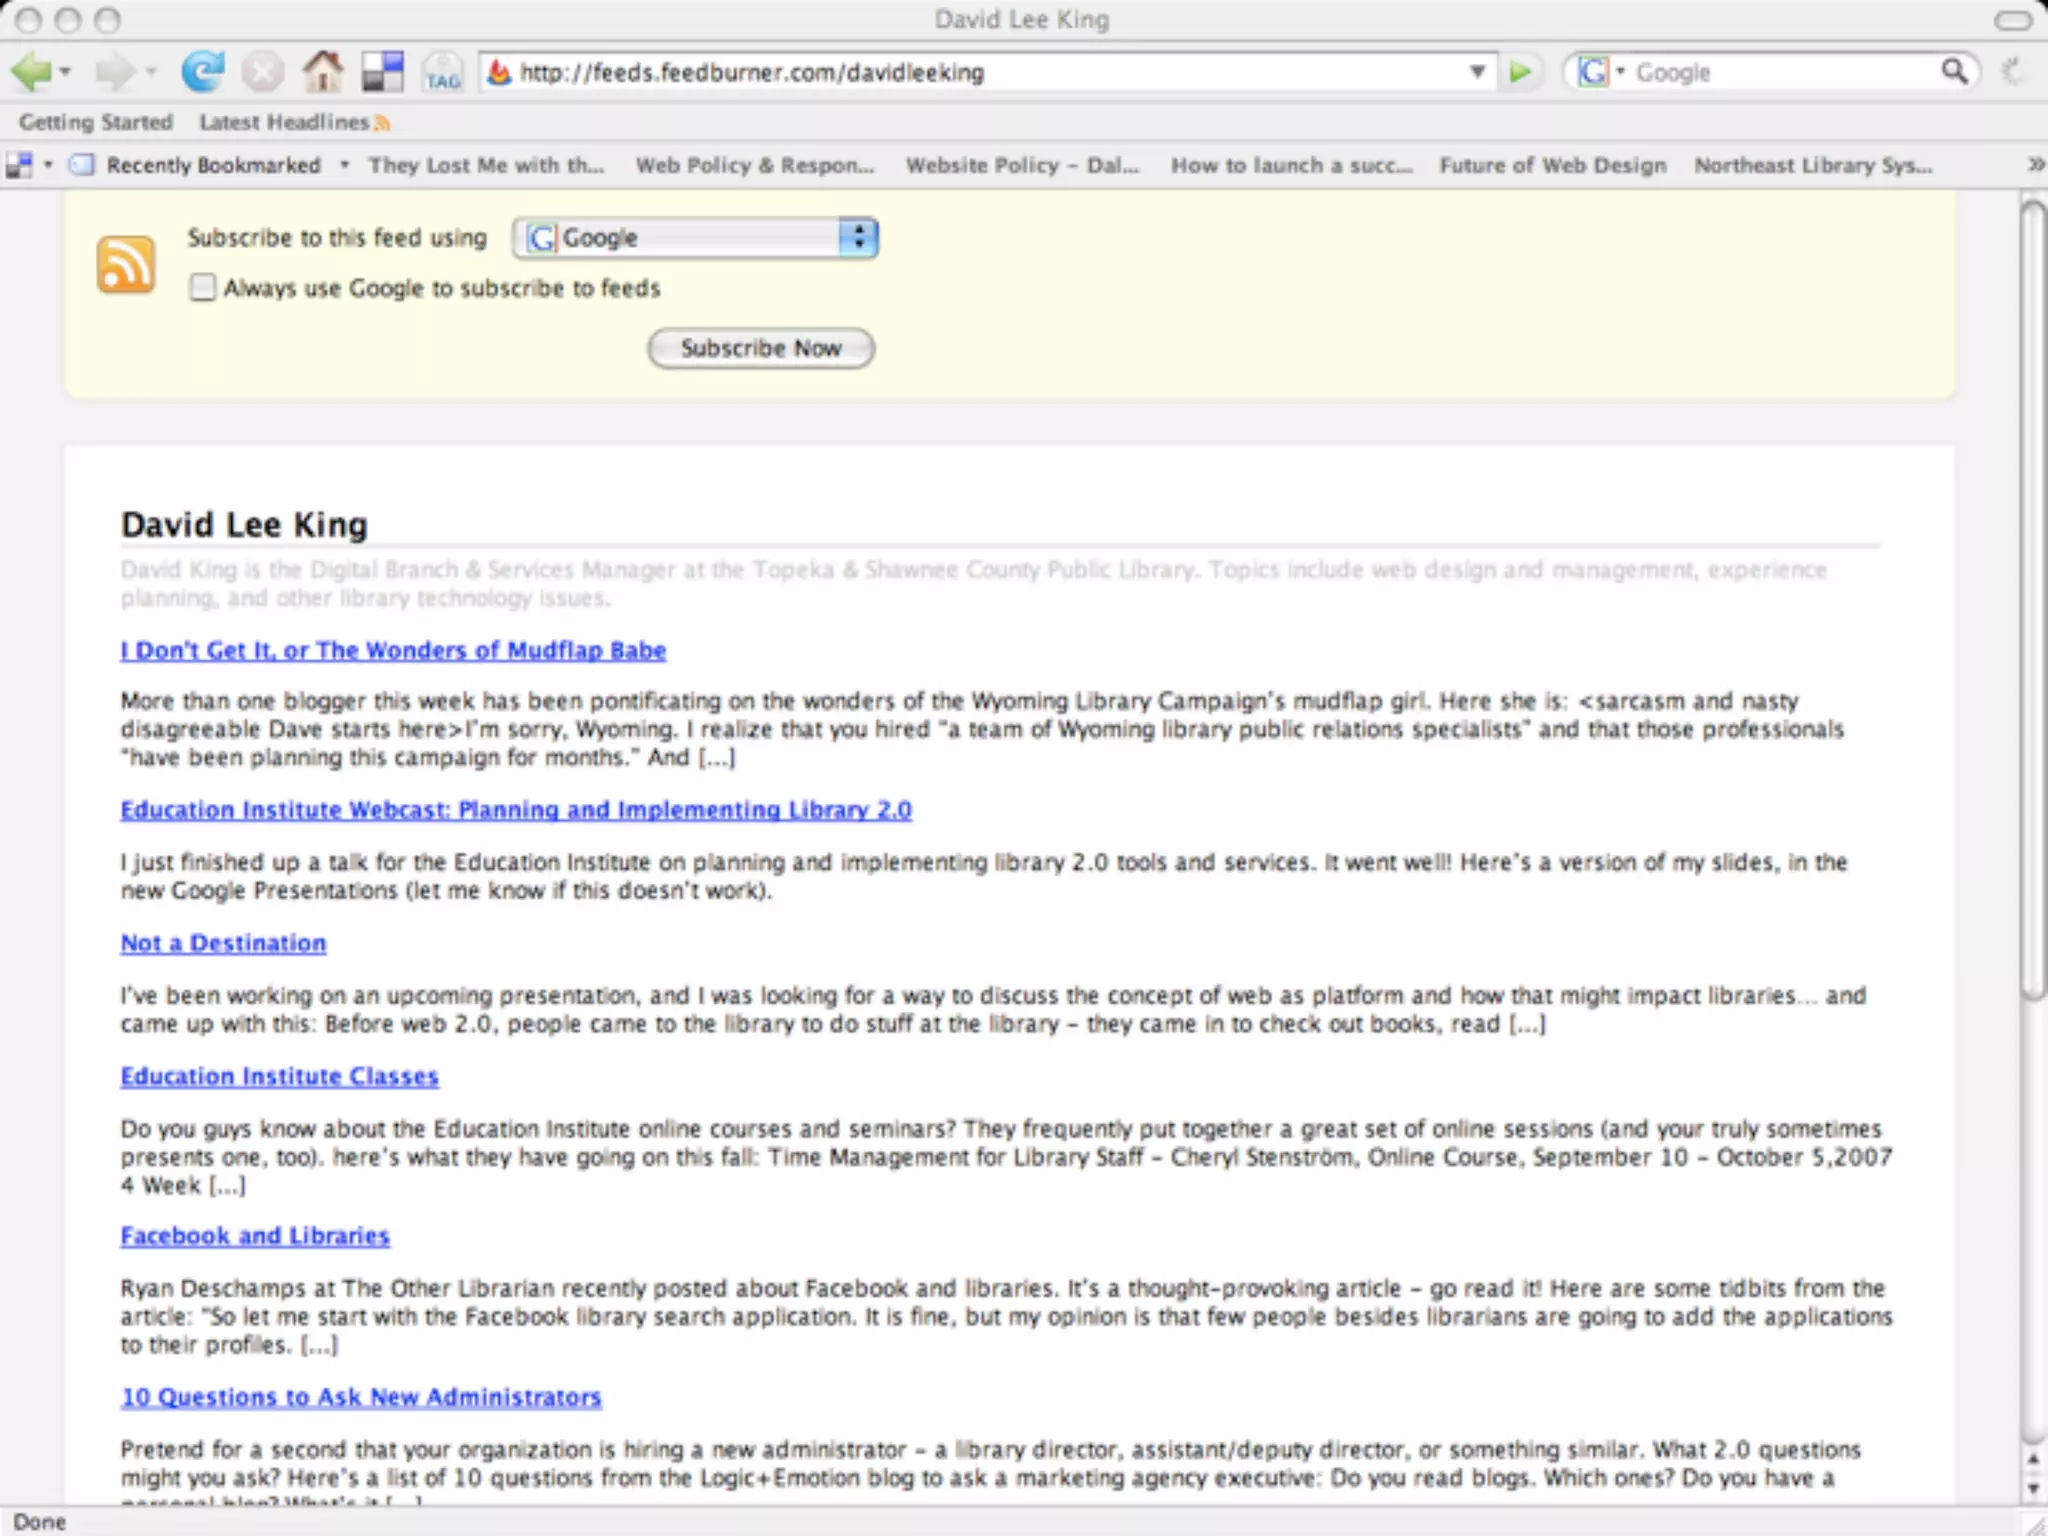Click the orange RSS feed icon
The width and height of the screenshot is (2048, 1536).
point(126,265)
